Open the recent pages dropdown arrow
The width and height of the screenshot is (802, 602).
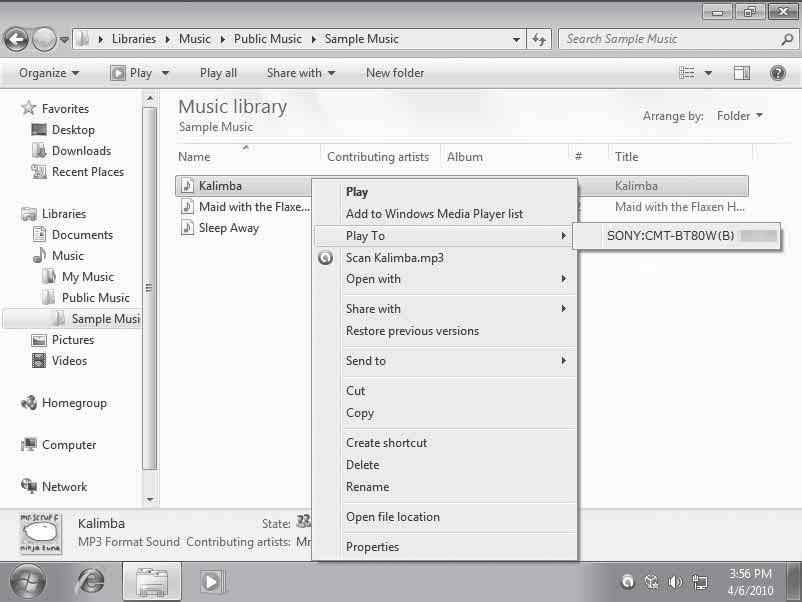[64, 39]
